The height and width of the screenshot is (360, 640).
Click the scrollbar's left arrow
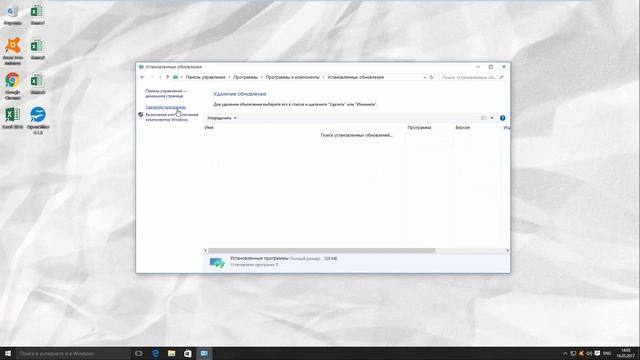coord(205,251)
